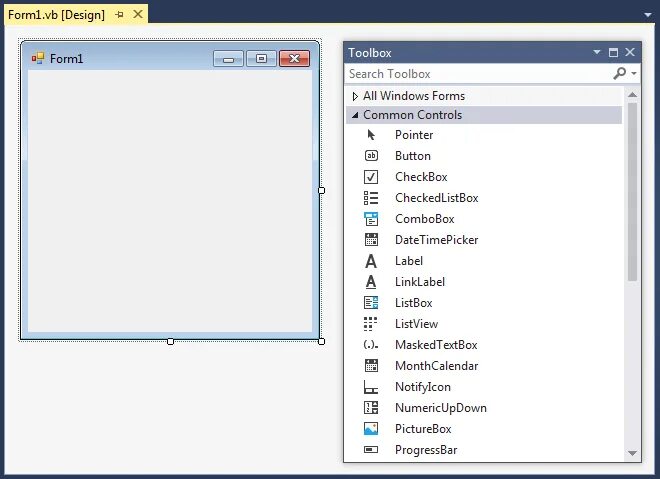Click the form's bottom-right corner handle

click(322, 341)
